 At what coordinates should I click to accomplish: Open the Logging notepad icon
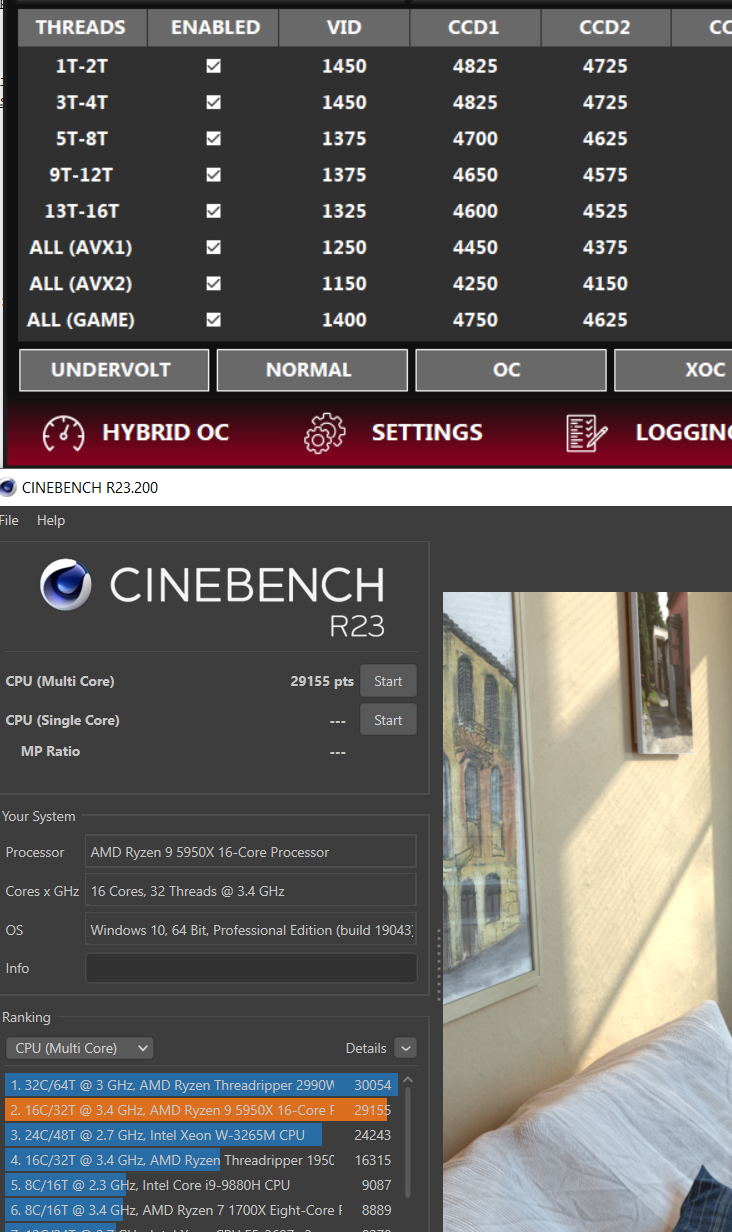(x=586, y=433)
